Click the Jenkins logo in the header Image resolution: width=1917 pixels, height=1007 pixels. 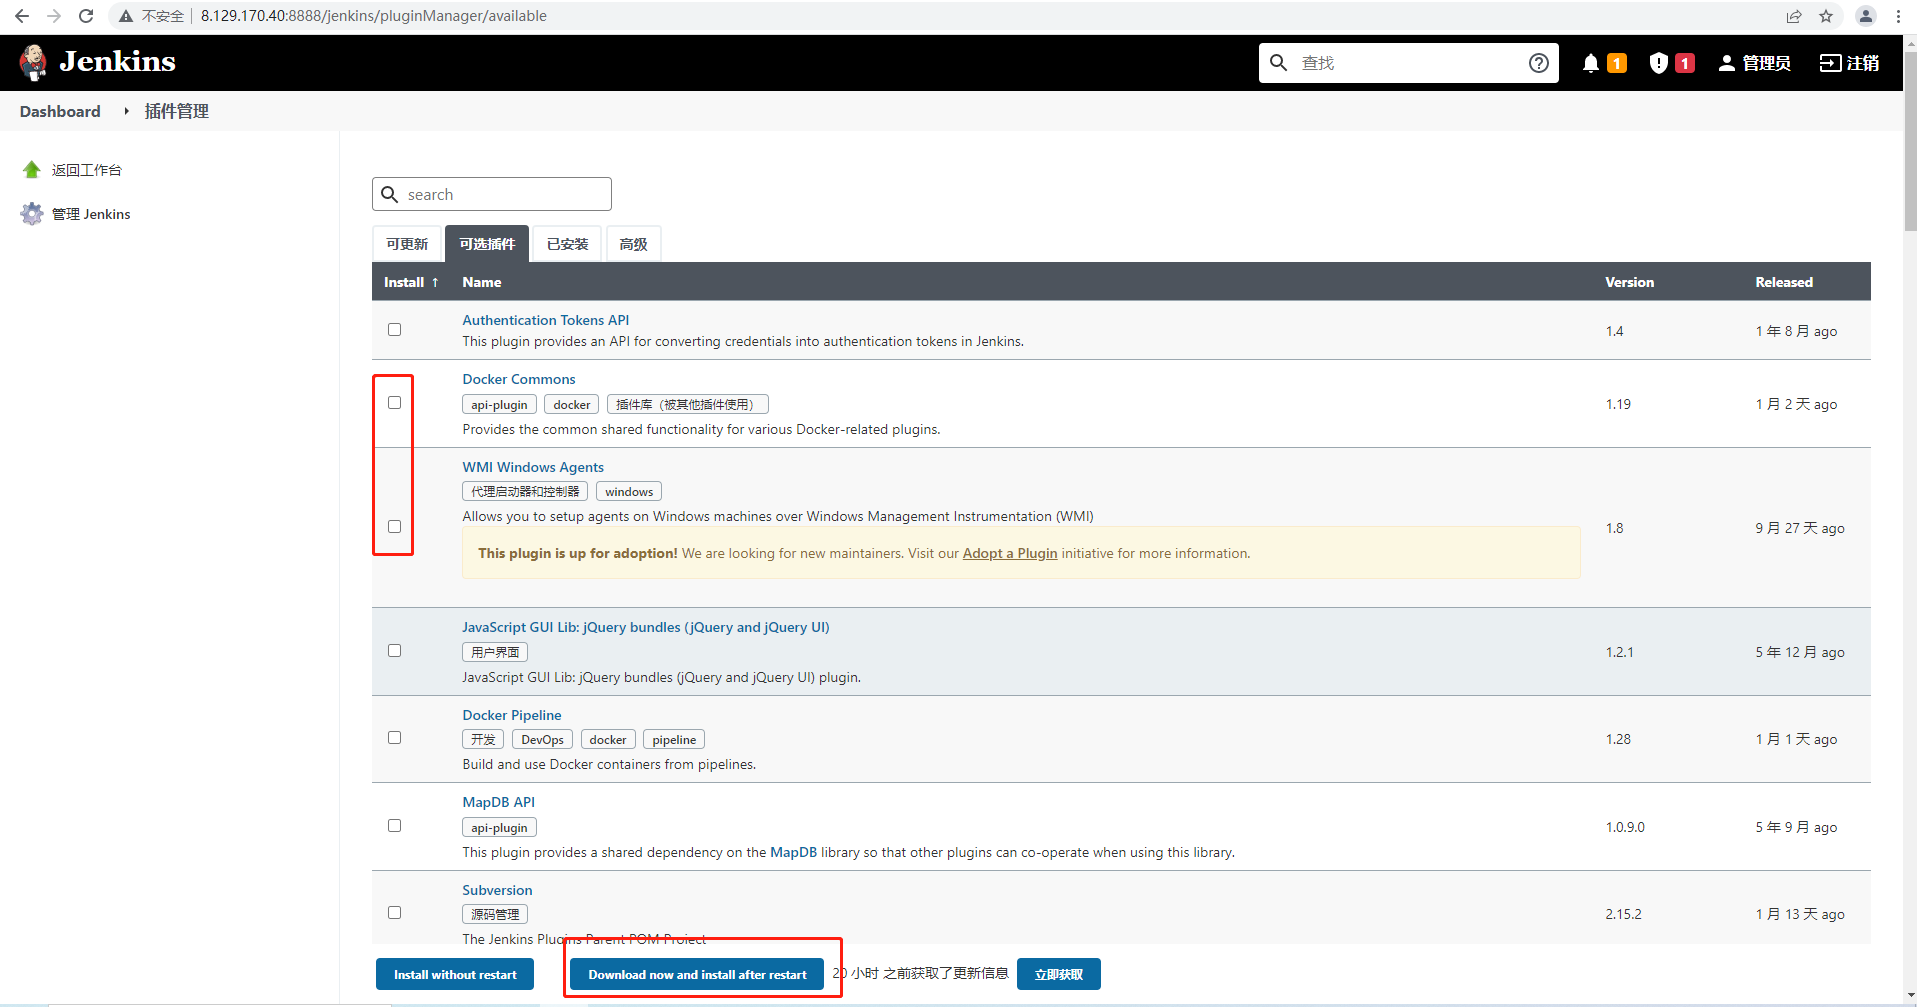33,61
